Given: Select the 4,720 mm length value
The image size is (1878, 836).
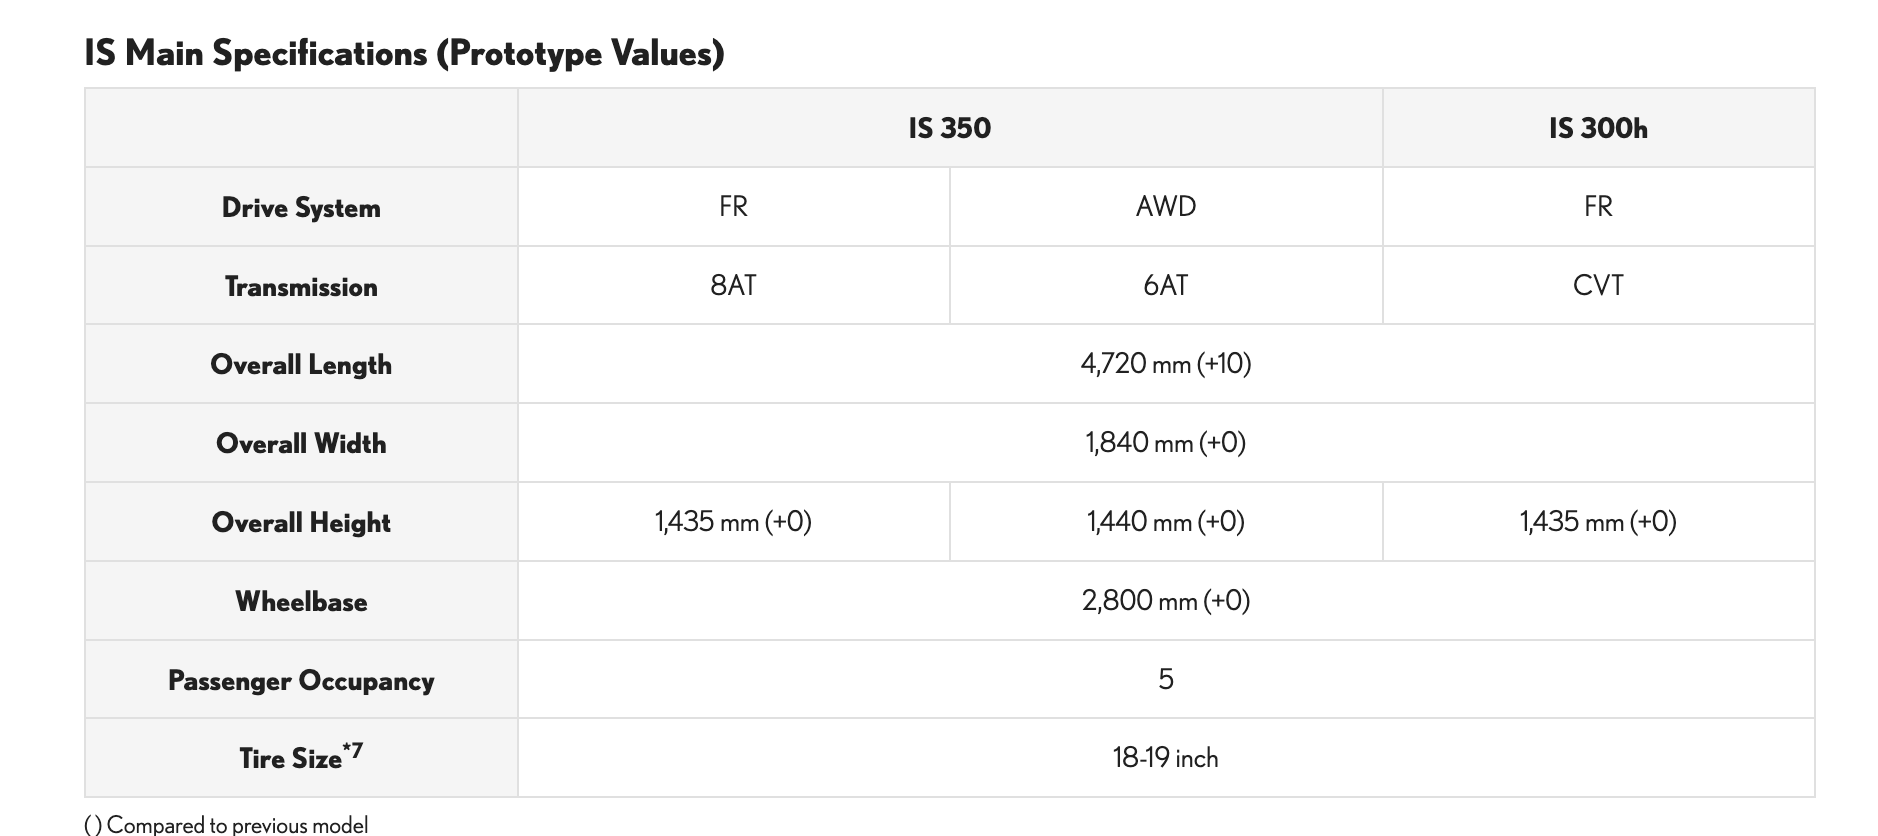Looking at the screenshot, I should coord(1165,363).
